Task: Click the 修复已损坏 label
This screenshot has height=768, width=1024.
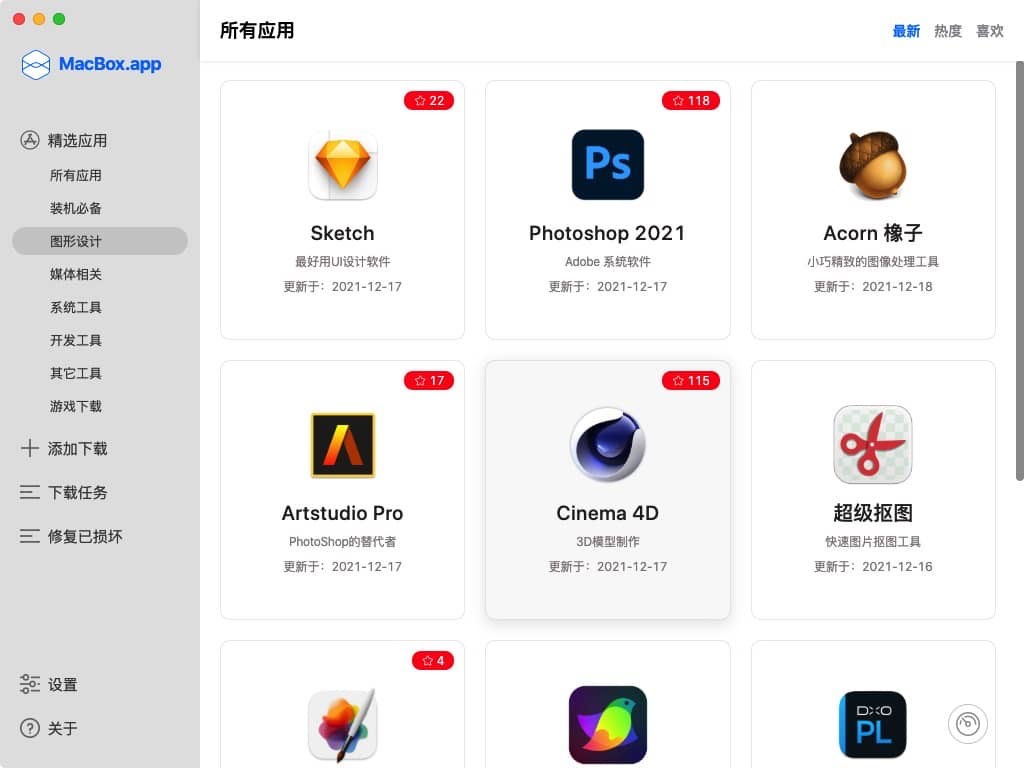Action: pos(85,536)
